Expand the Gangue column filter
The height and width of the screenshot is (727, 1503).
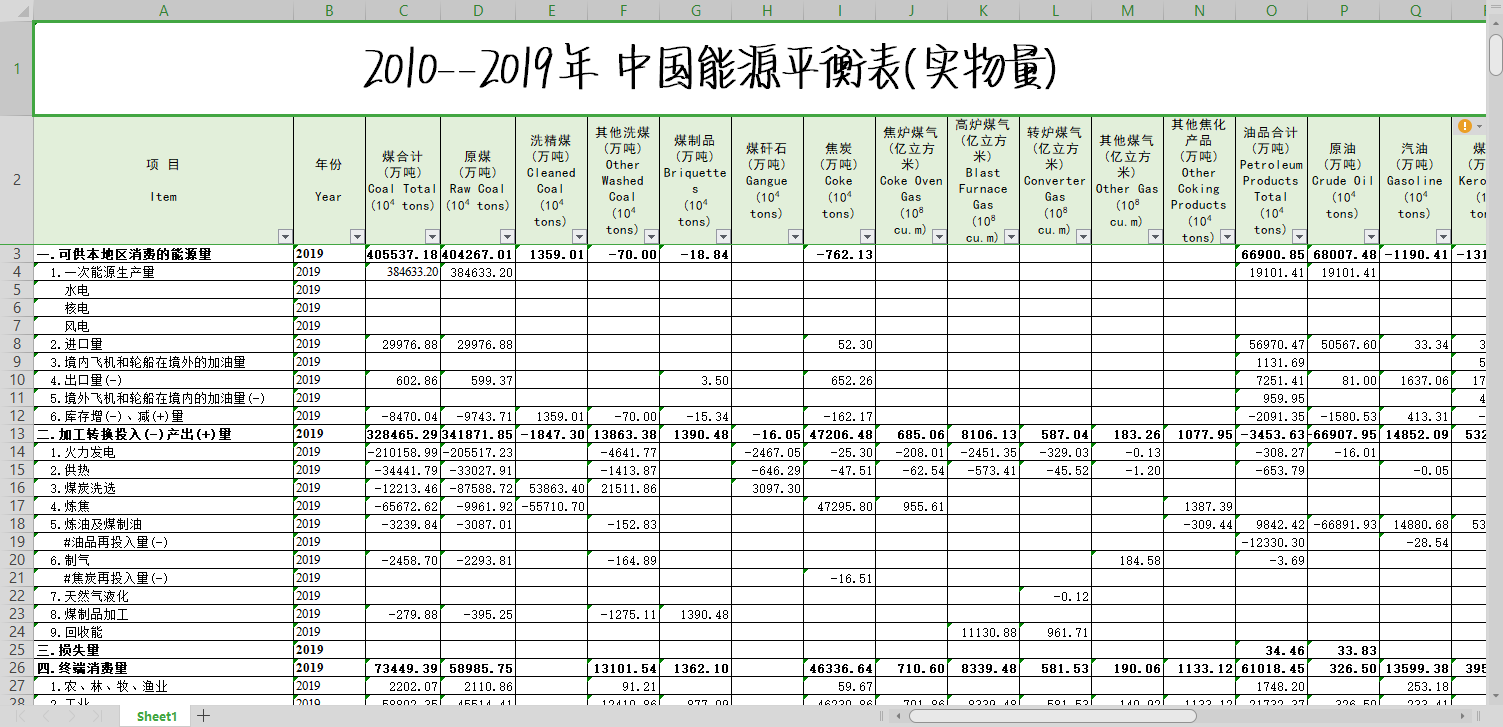click(795, 237)
